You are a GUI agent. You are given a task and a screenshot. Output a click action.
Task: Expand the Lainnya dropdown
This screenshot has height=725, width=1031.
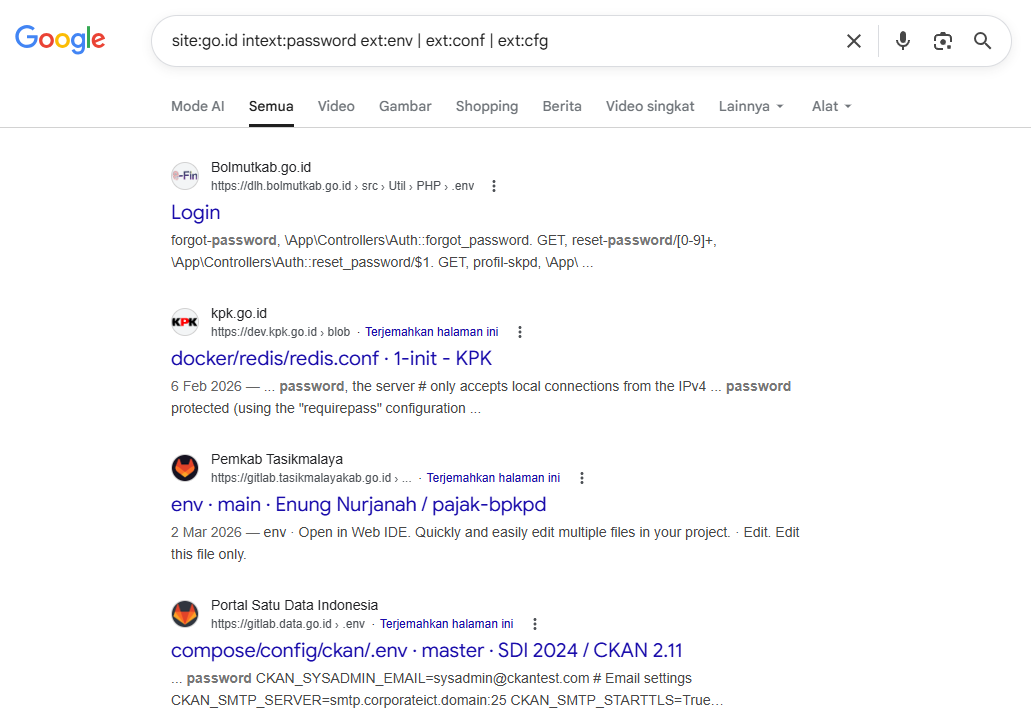click(751, 106)
